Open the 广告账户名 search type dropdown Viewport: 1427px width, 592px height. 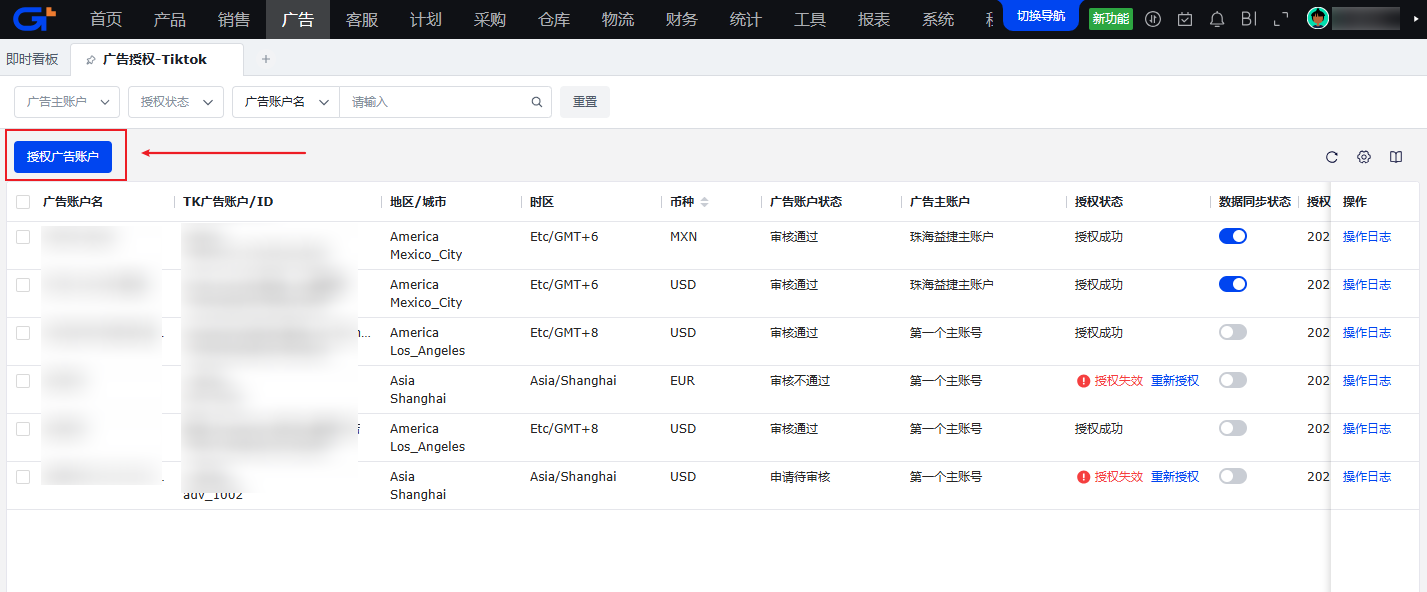(x=286, y=102)
